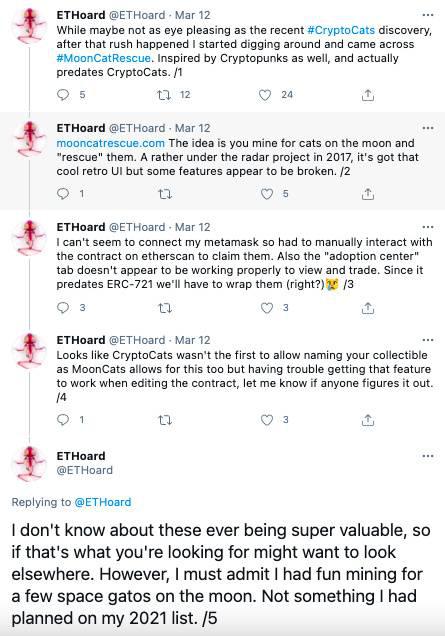Visit the mooncatrescue.com link
This screenshot has height=636, width=445.
(x=111, y=143)
